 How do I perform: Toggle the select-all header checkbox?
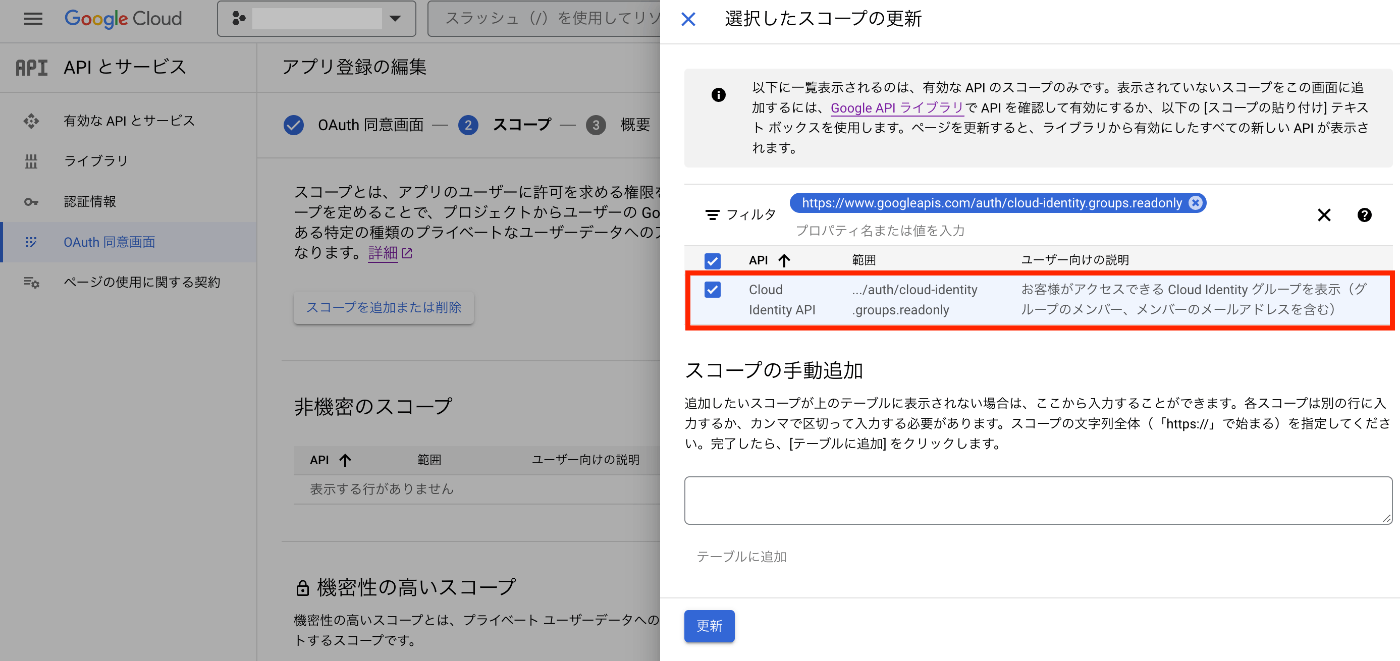click(x=713, y=261)
